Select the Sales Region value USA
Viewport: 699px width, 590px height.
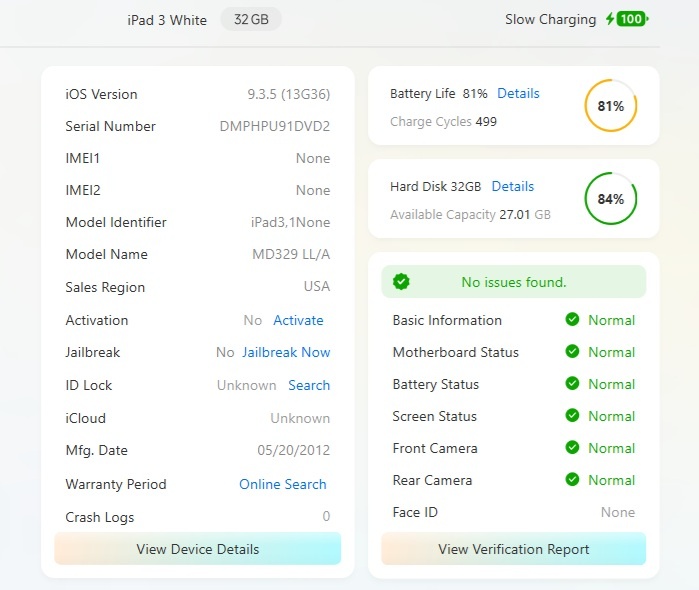point(317,286)
